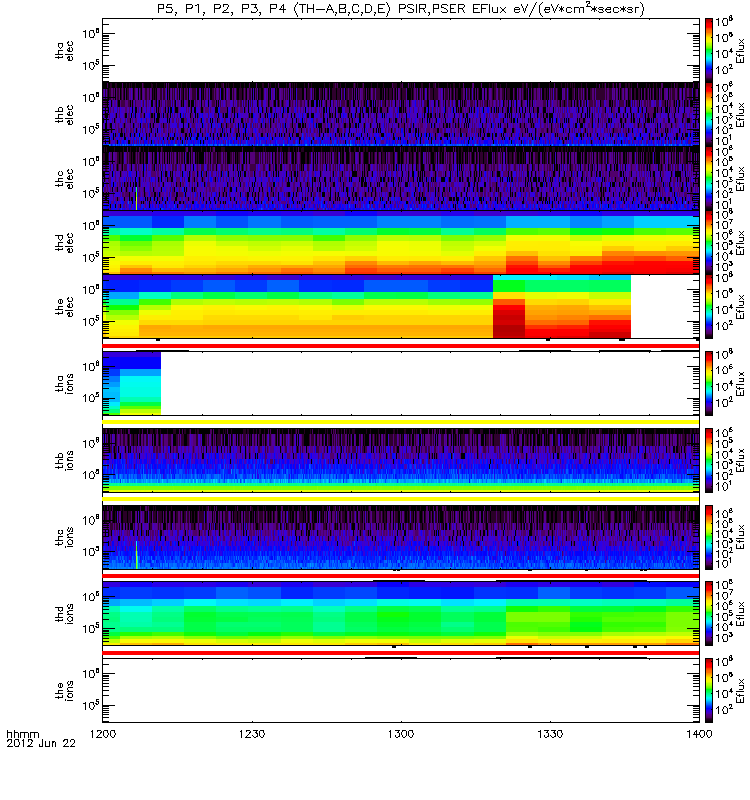Click the red bar above the tha ions panel
750x800 pixels.
point(401,346)
